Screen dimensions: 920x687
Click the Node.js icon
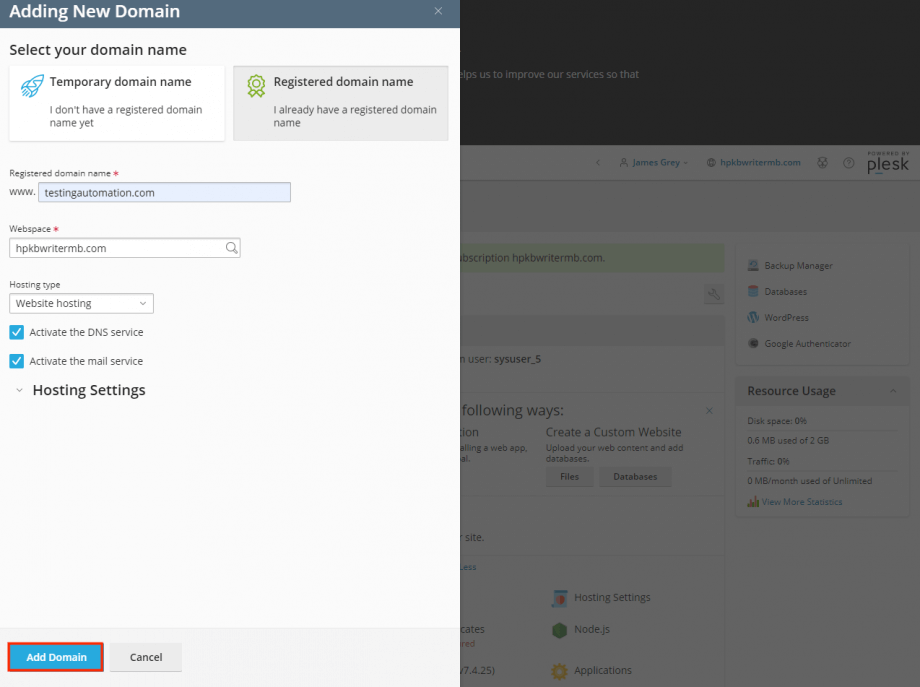click(560, 629)
